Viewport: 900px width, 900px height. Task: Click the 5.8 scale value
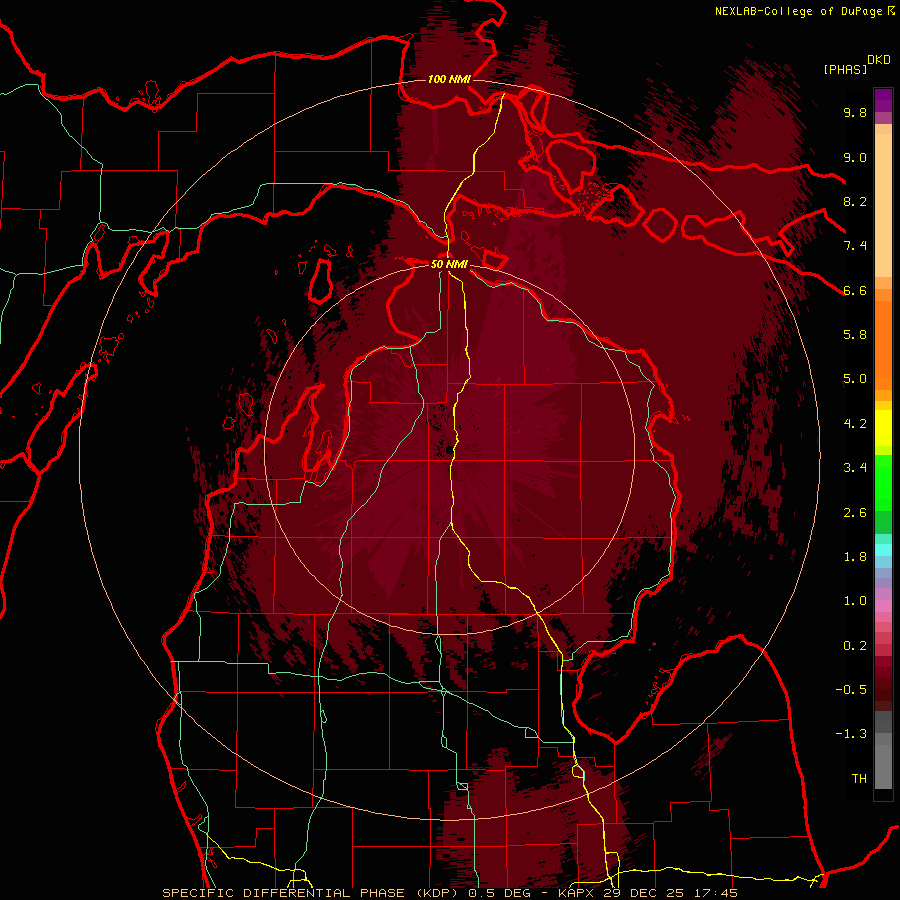click(x=855, y=335)
